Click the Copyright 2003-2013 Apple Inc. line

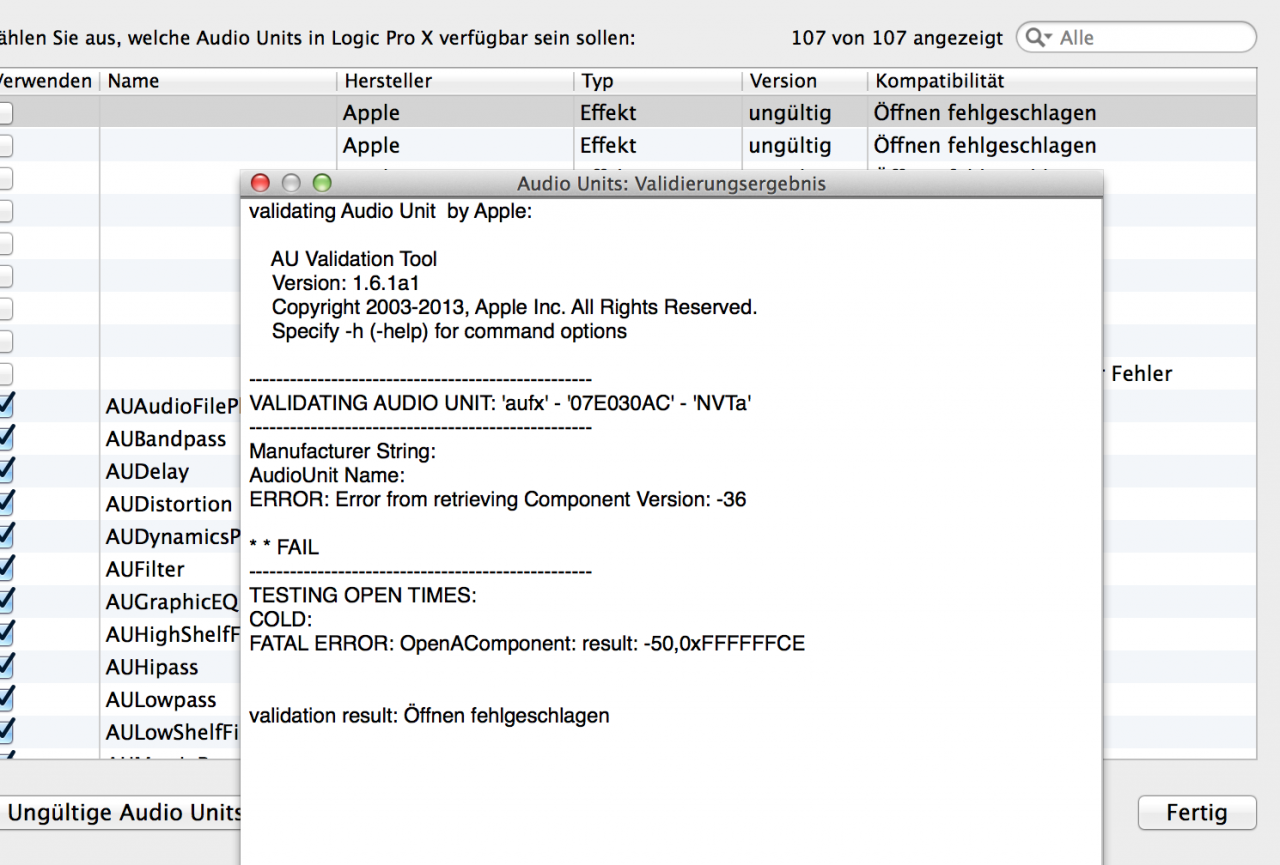[x=514, y=307]
